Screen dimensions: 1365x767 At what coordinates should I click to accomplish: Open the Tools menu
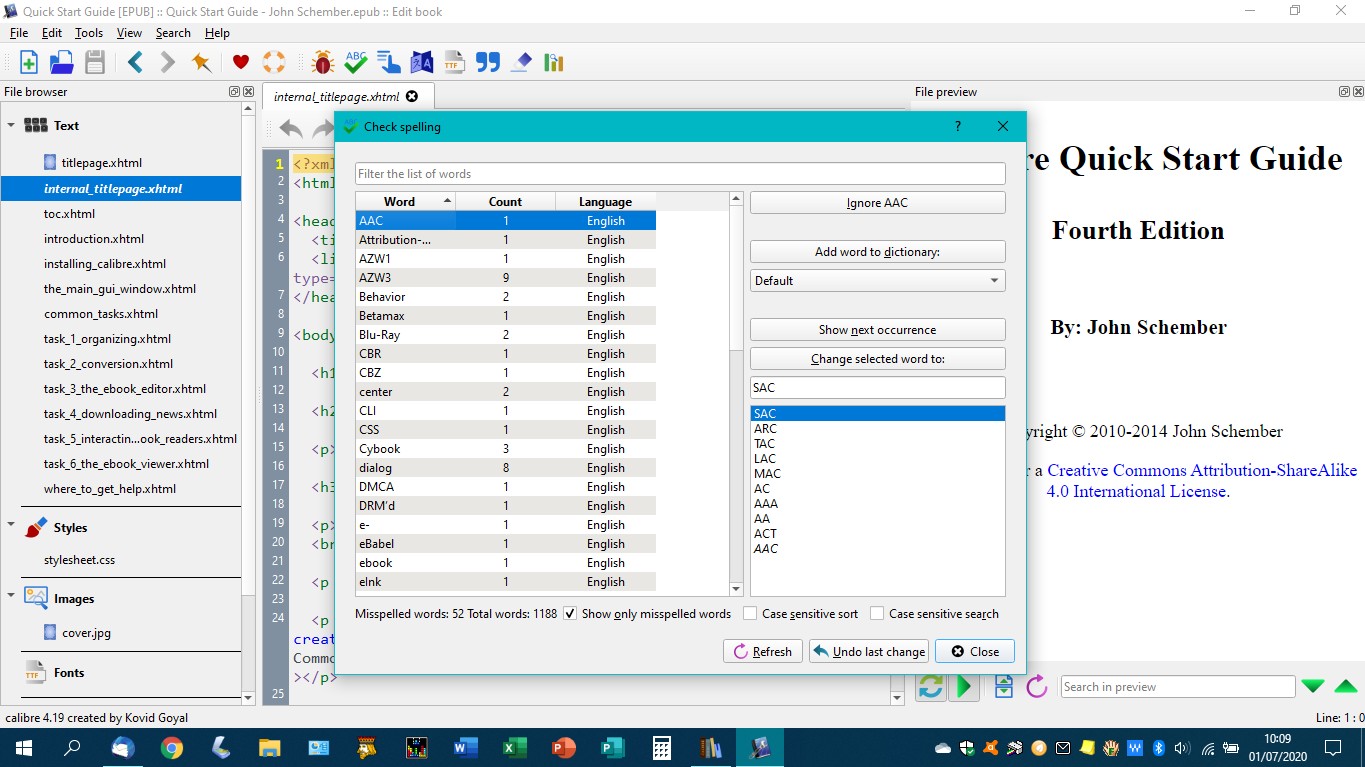[88, 33]
